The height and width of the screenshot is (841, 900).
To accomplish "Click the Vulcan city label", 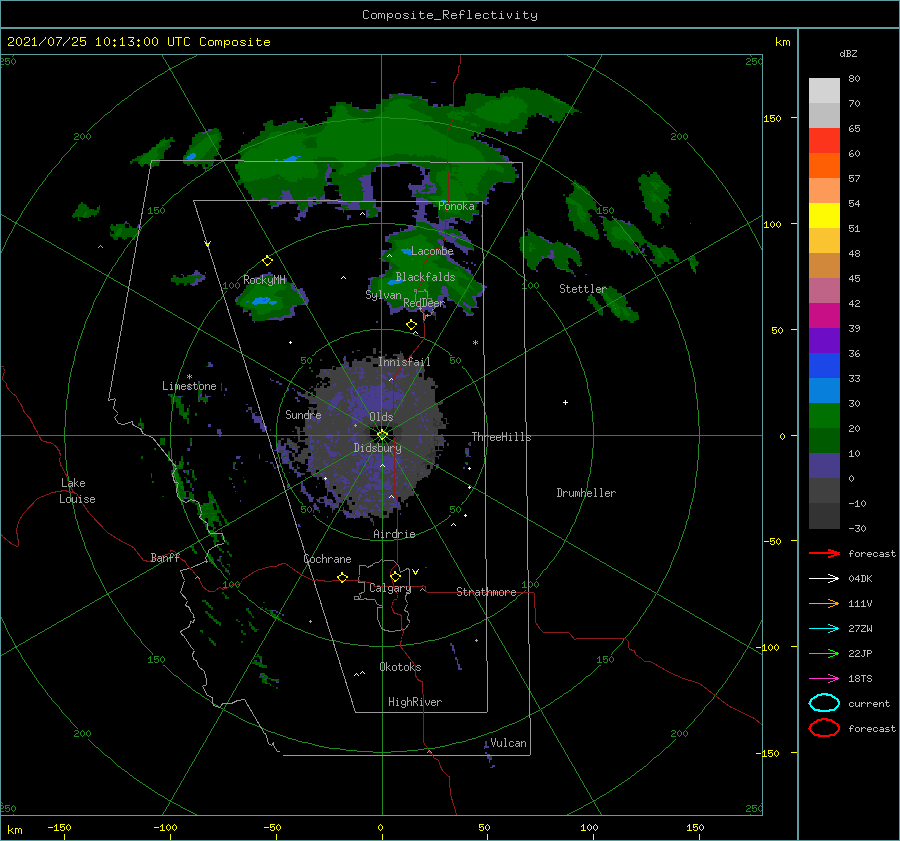I will (x=508, y=743).
